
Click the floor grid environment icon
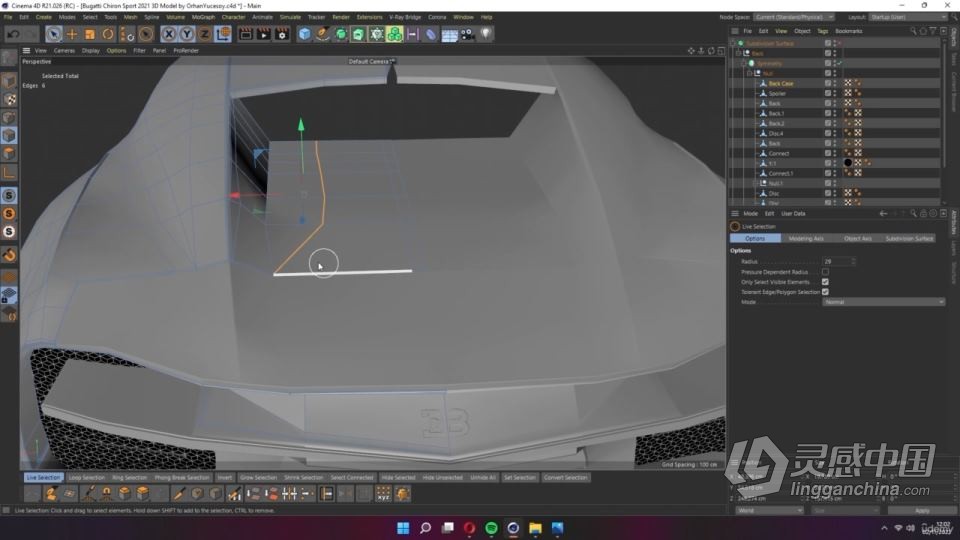(x=449, y=35)
